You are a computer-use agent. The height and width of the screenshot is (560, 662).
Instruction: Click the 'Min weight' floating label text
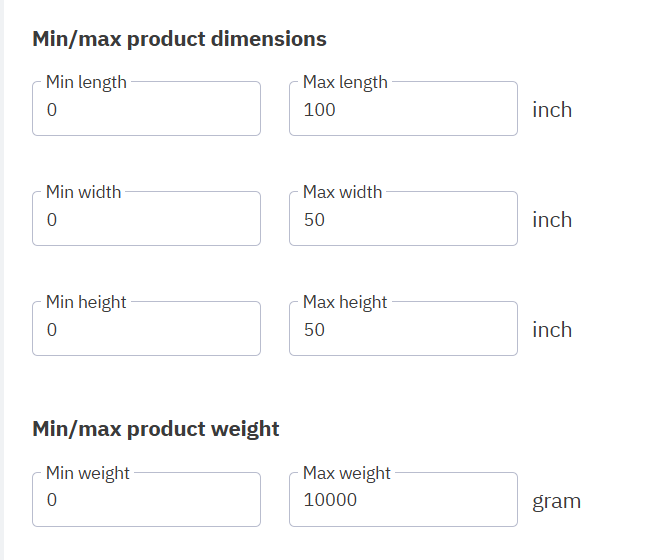pos(88,473)
